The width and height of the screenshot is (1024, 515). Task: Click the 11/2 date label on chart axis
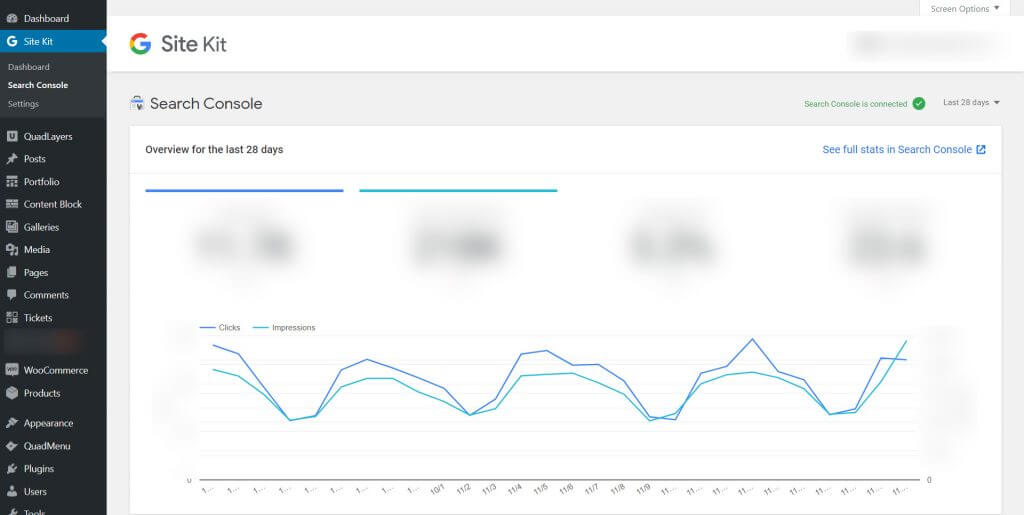464,489
